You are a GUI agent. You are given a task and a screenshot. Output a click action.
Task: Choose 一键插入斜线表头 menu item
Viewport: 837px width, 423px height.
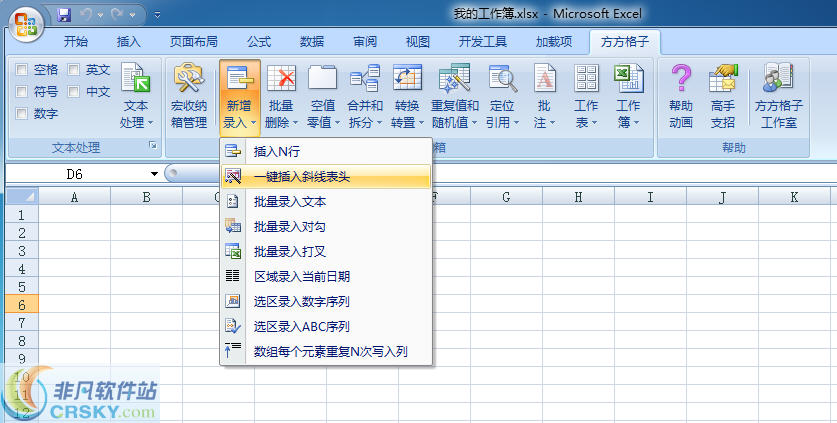tap(326, 176)
